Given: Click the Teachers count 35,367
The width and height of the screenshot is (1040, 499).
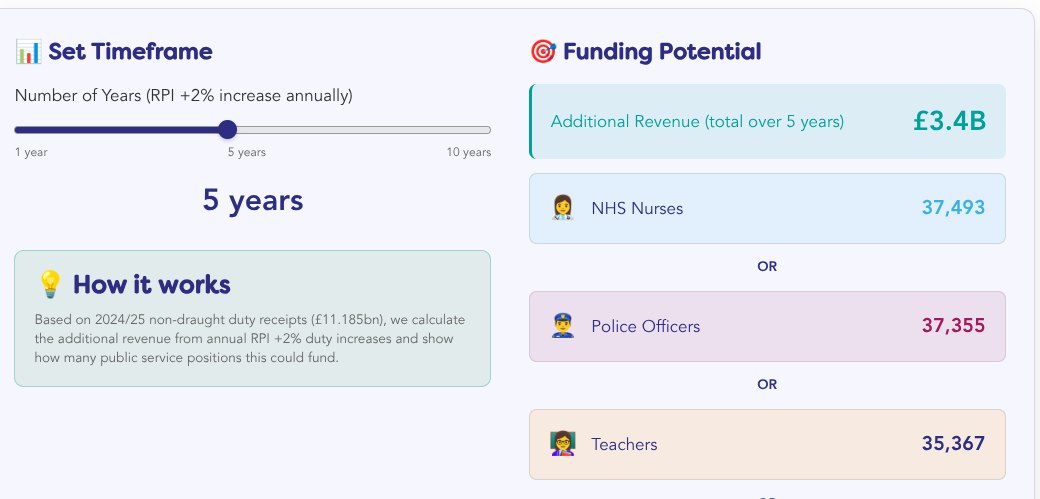Looking at the screenshot, I should (x=953, y=444).
